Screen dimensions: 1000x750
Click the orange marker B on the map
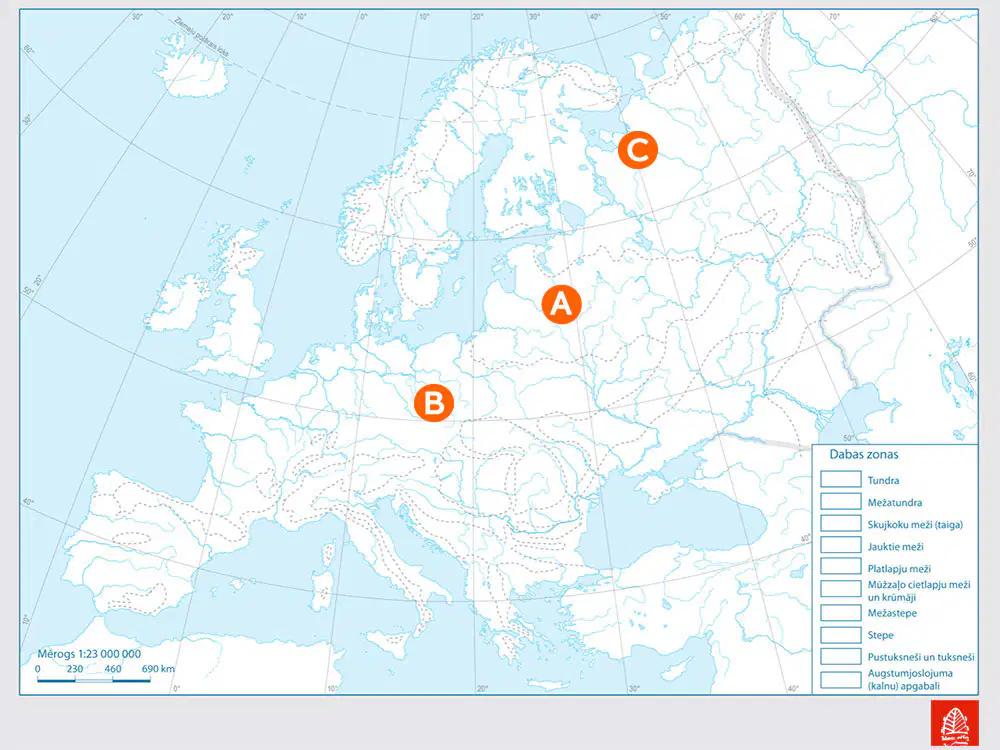tap(434, 403)
